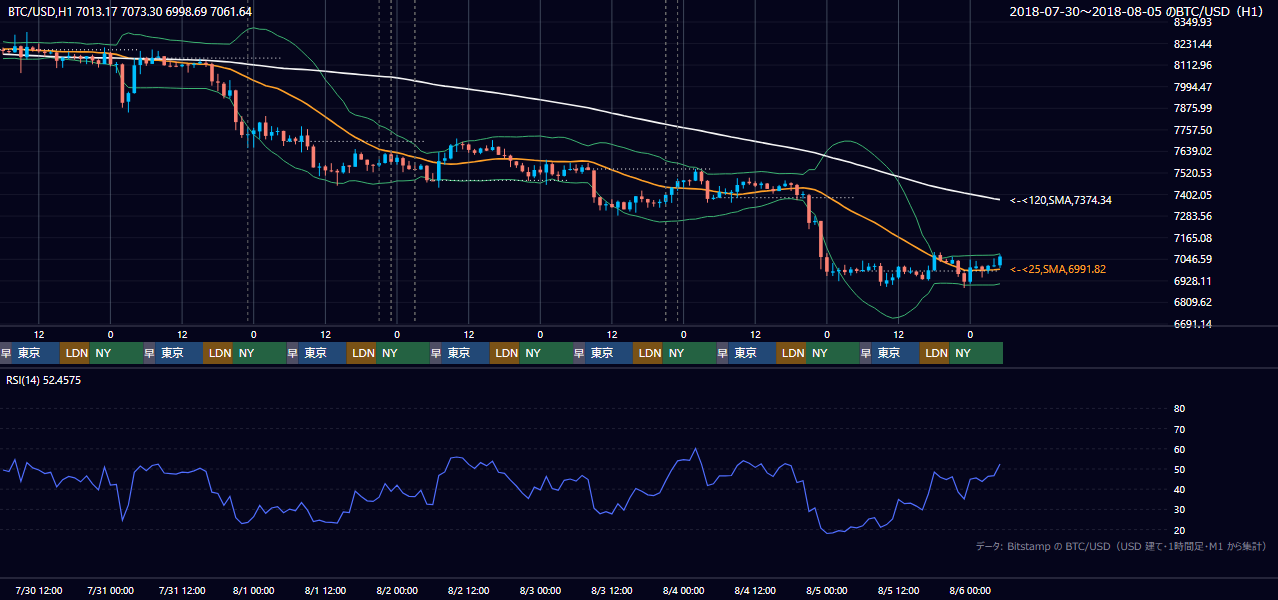1278x600 pixels.
Task: Click RSI level 20 label
Action: [x=1179, y=530]
